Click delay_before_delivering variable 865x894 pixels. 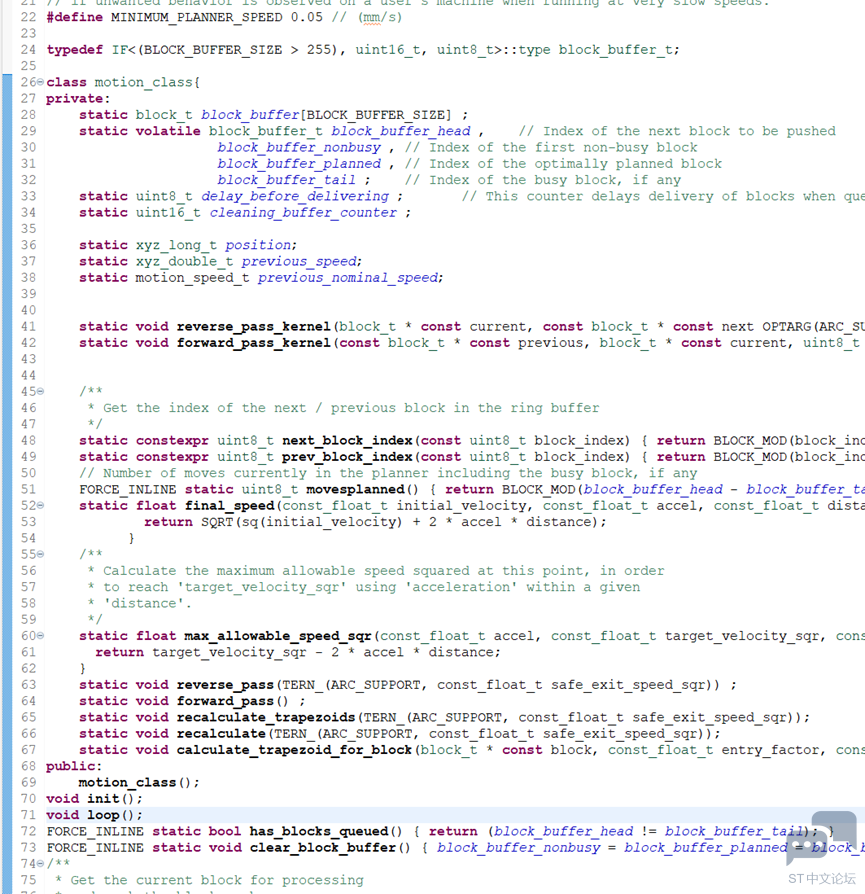pos(295,196)
